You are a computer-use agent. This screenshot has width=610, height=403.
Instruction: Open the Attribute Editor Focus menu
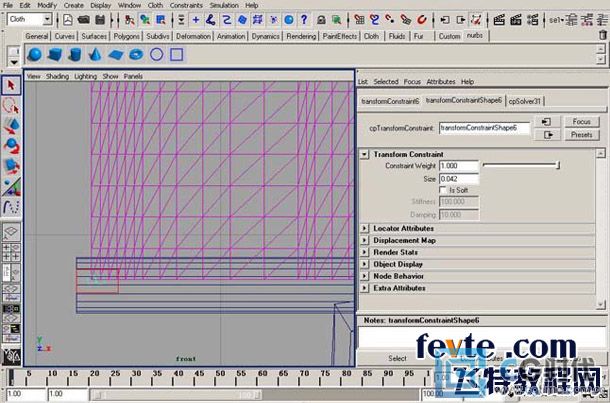412,82
